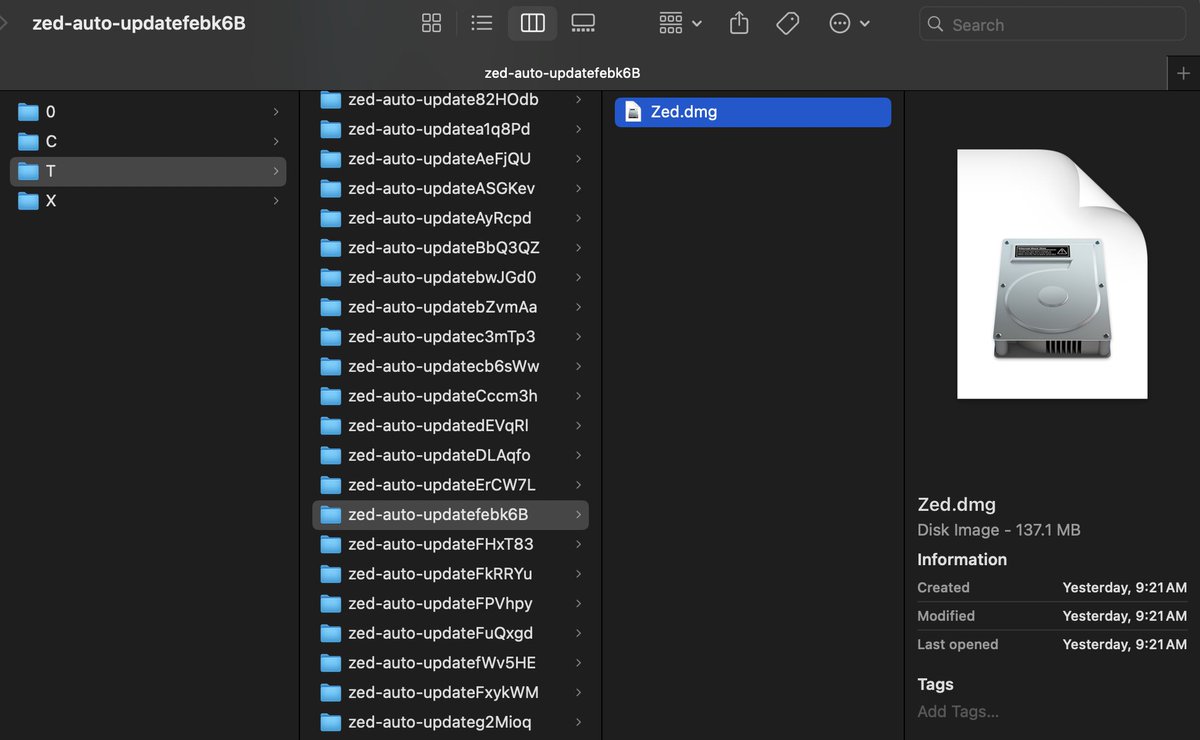Open folder zed-auto-updateErCW7L

coord(450,485)
